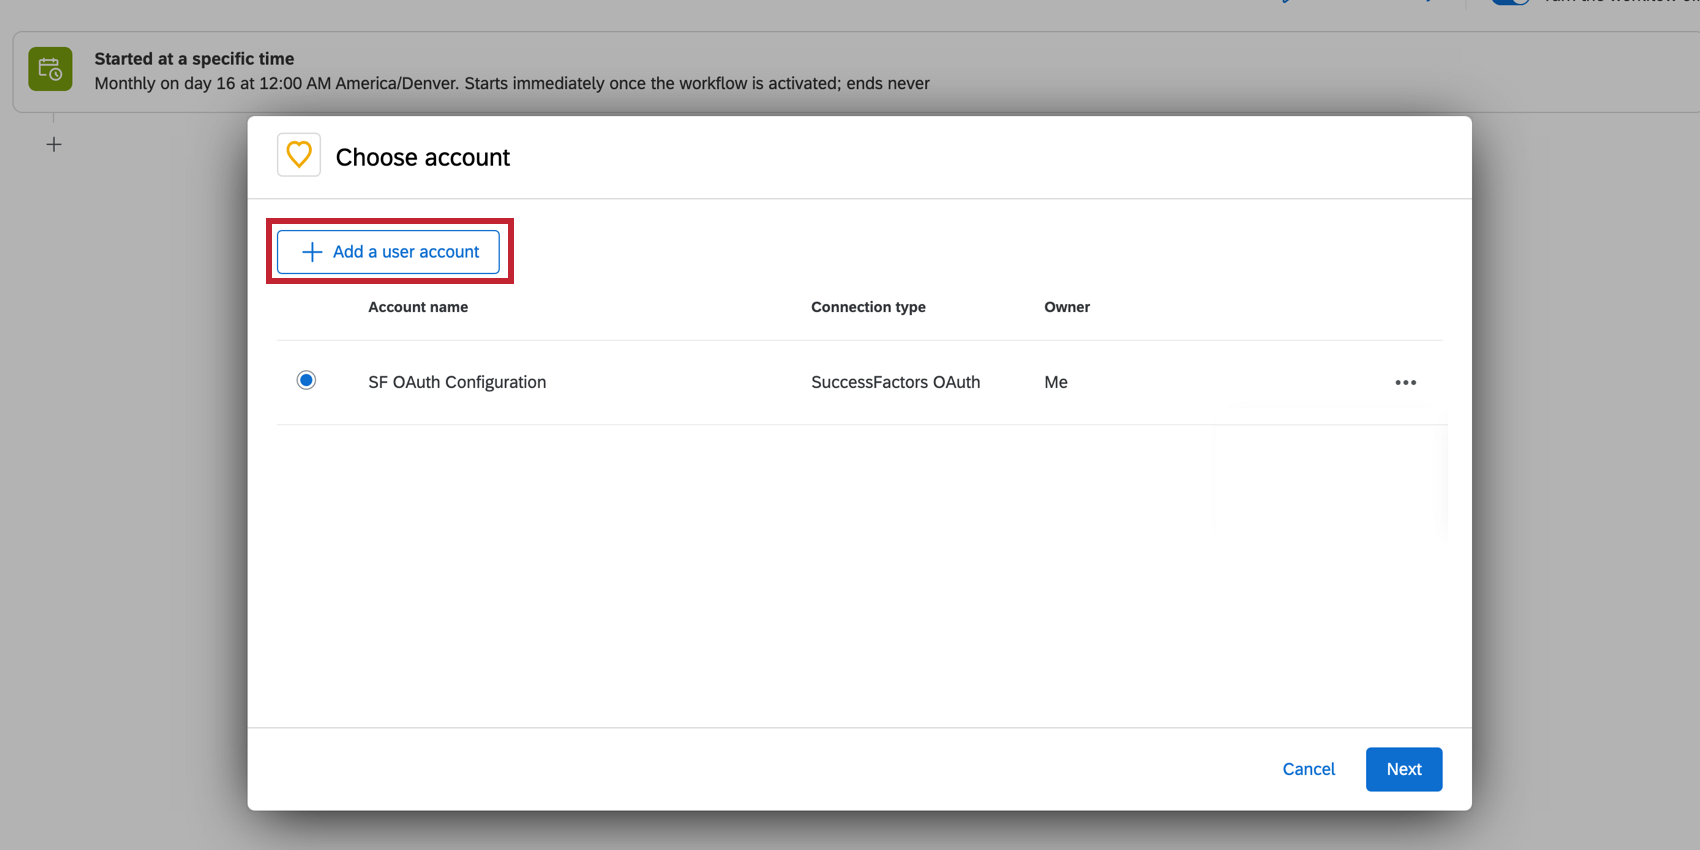Click the green calendar schedule trigger icon
Screen dimensions: 1700x850
(50, 69)
